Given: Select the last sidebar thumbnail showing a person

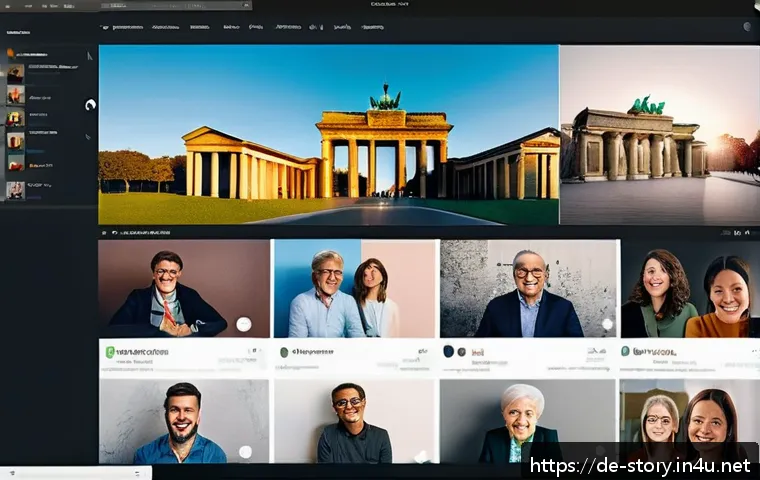Looking at the screenshot, I should click(x=16, y=190).
